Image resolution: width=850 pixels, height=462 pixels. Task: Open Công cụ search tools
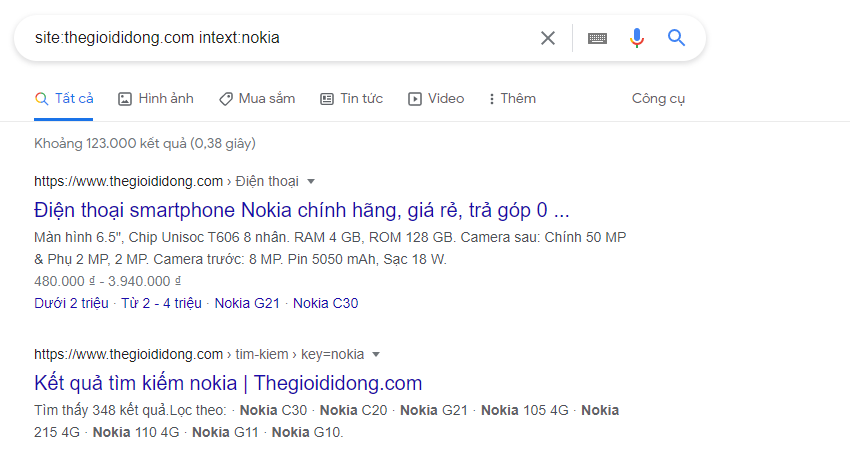(658, 98)
